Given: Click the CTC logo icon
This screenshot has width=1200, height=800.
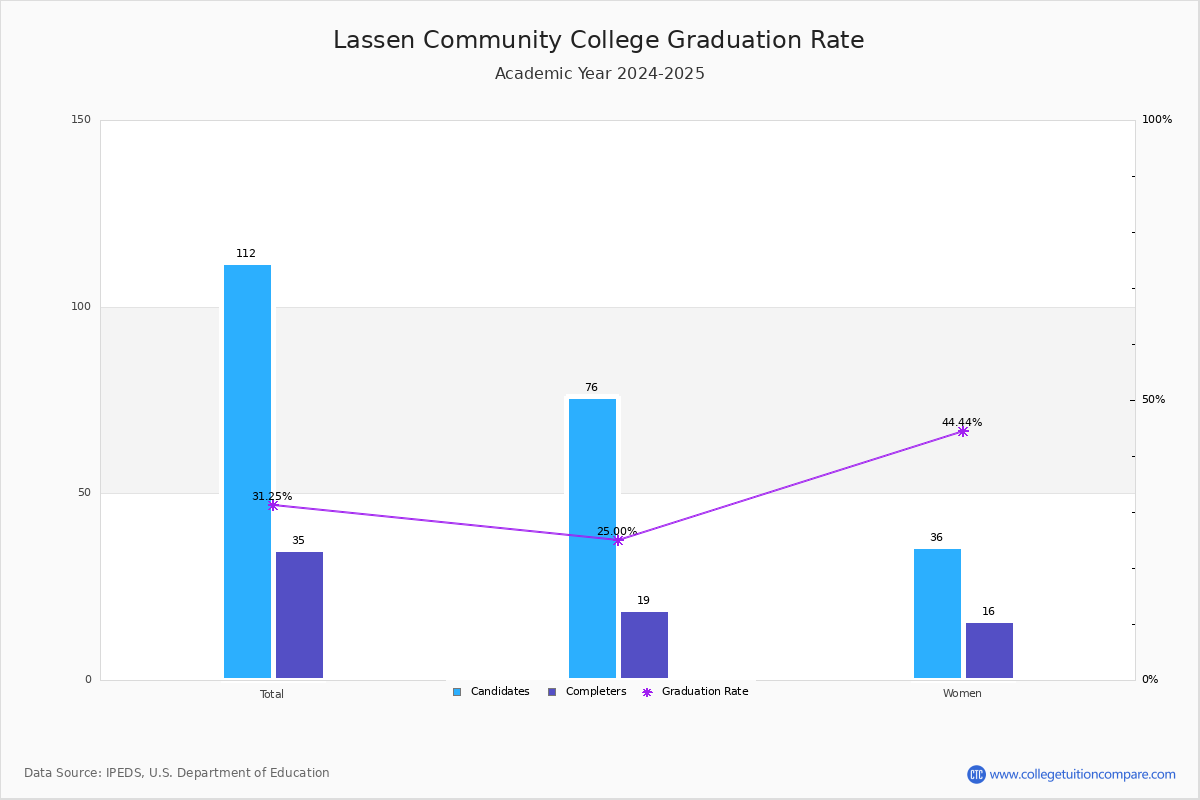Looking at the screenshot, I should [x=976, y=774].
